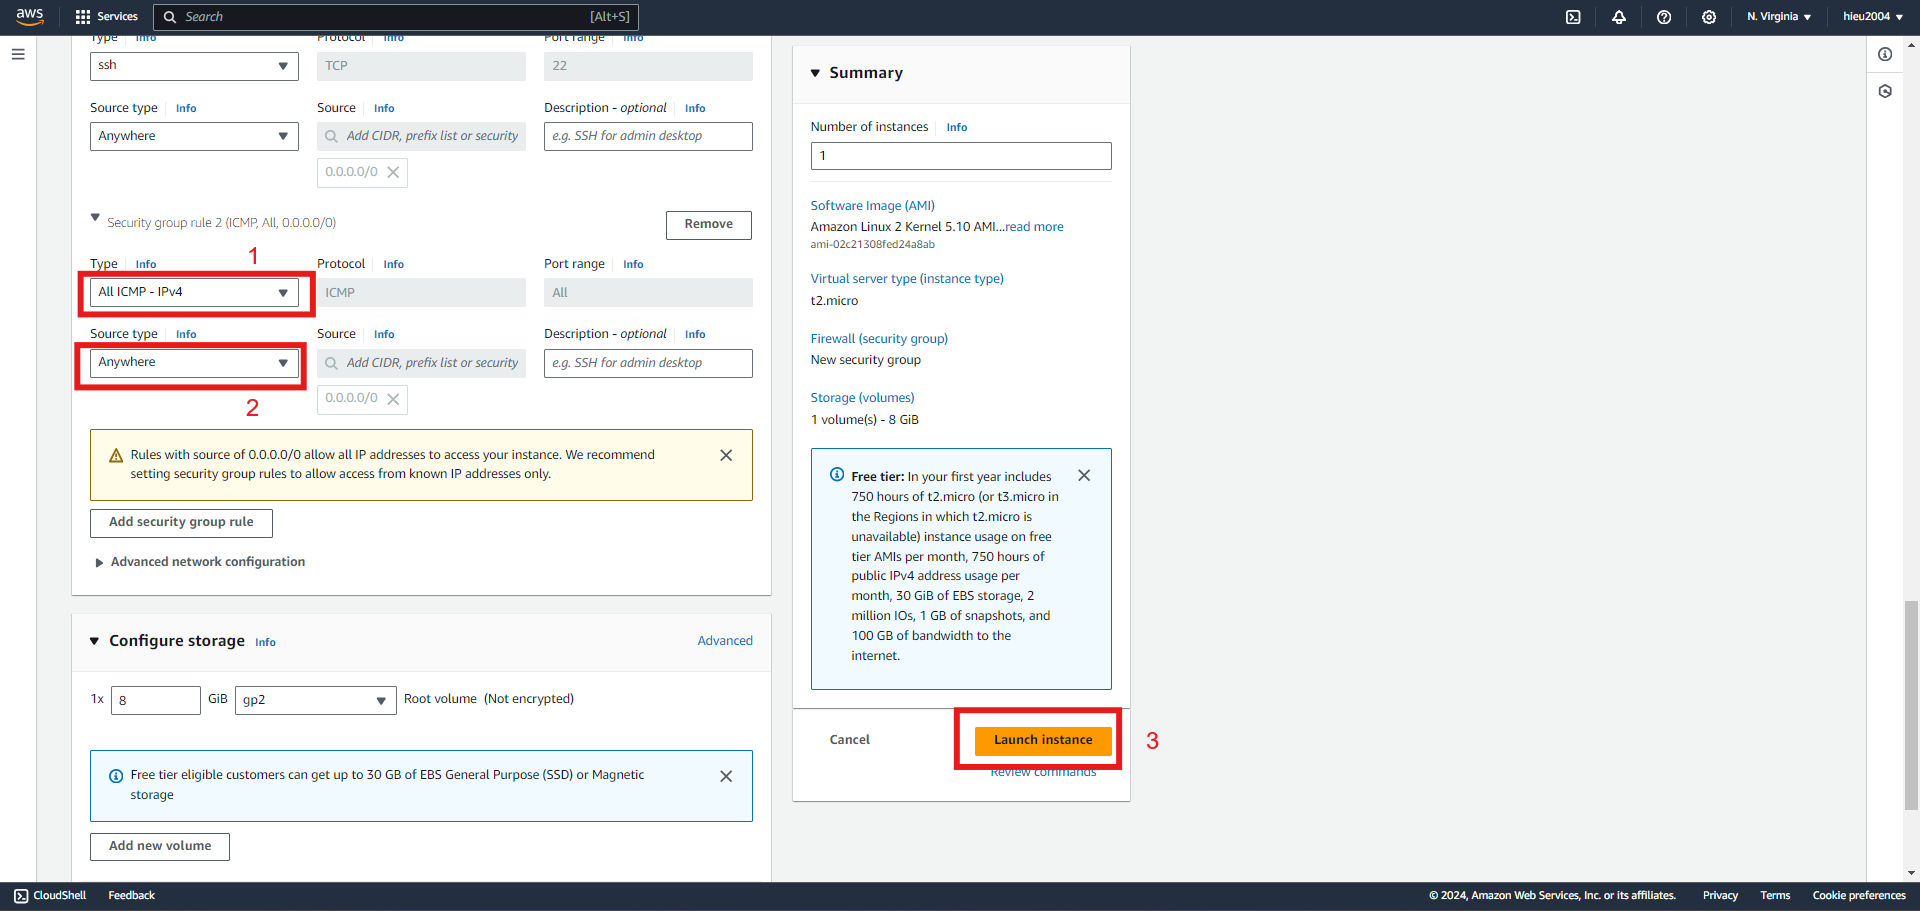Toggle the left navigation hamburger menu
This screenshot has height=911, width=1920.
(18, 54)
